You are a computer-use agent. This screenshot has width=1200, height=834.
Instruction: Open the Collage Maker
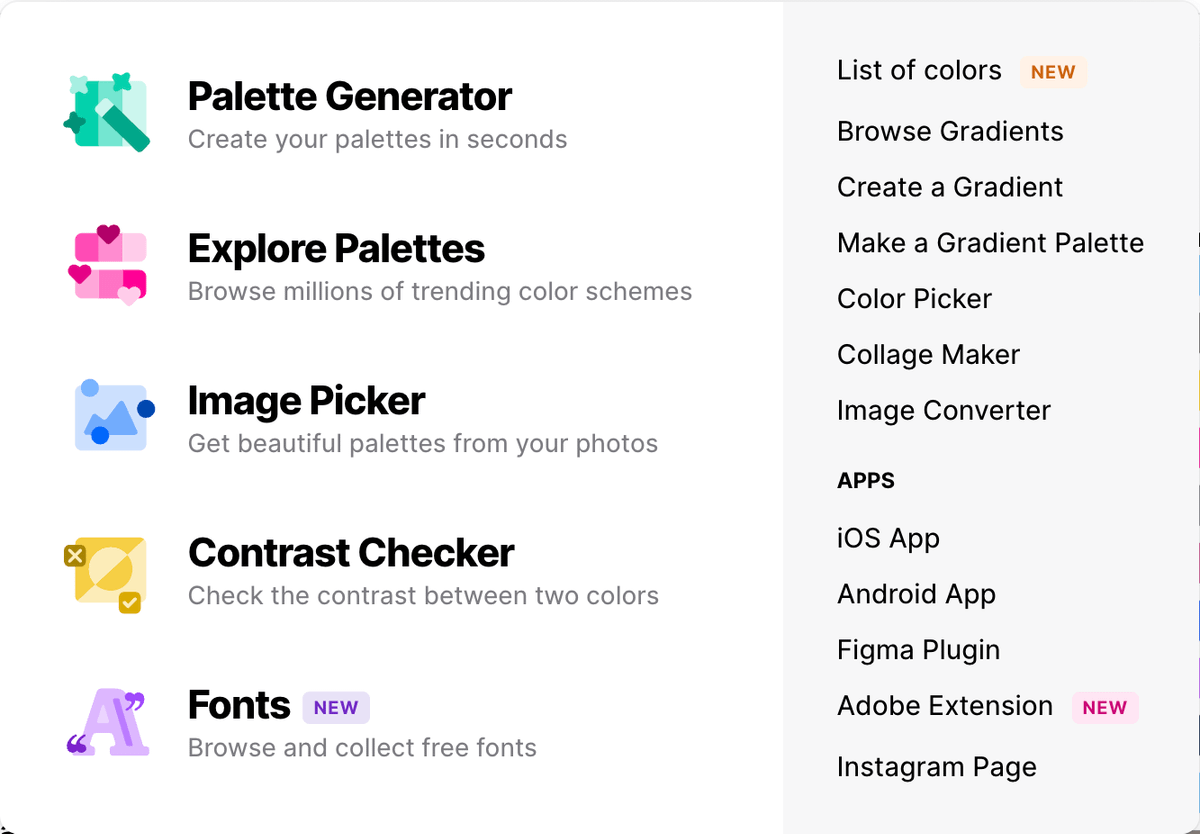(928, 355)
